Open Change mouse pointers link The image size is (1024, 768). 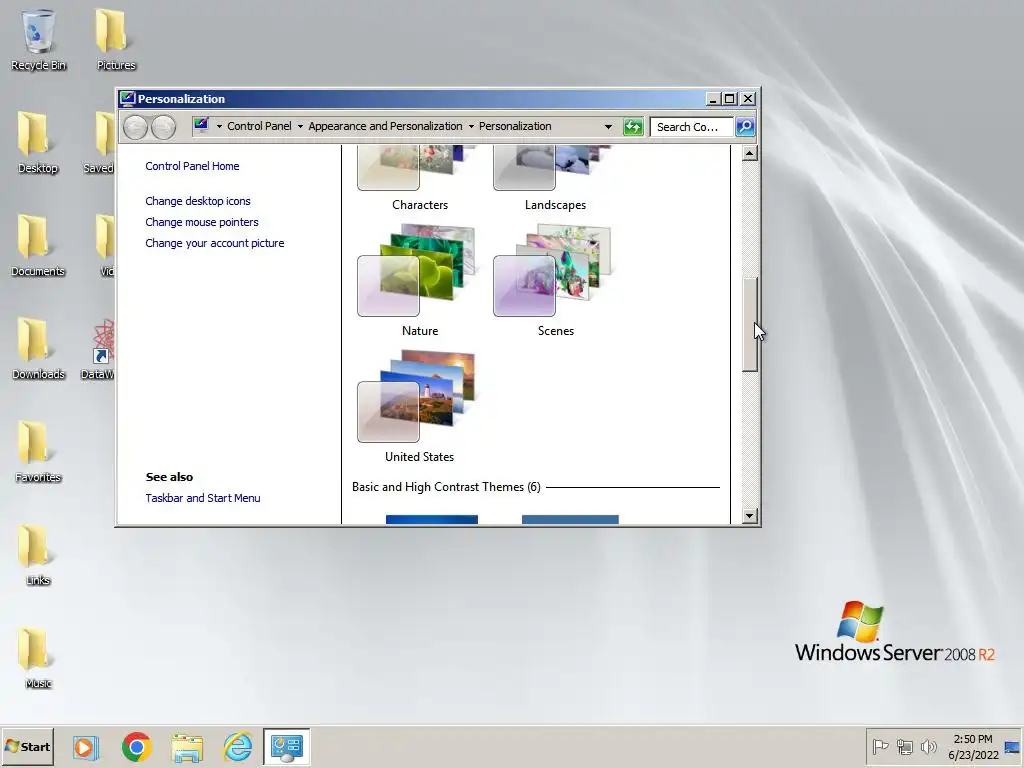(x=202, y=222)
